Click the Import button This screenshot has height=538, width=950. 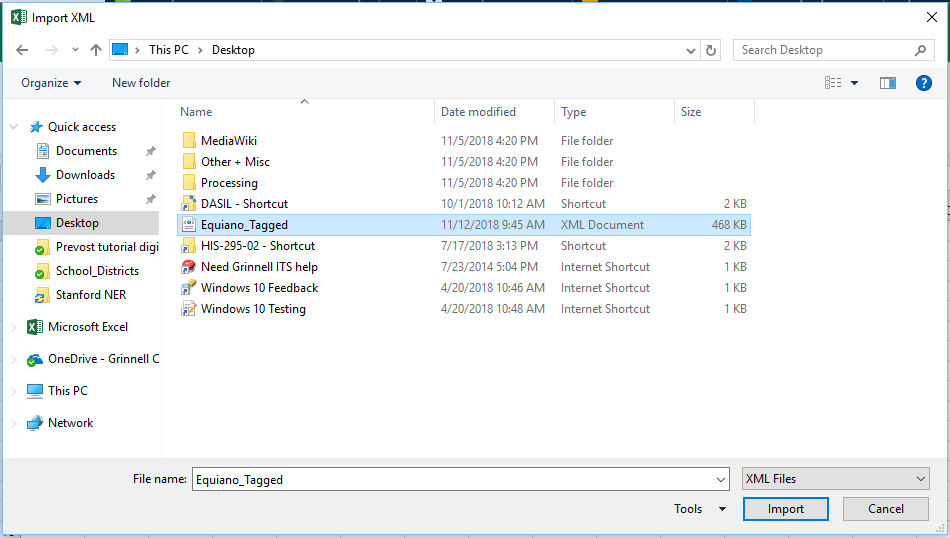point(785,509)
